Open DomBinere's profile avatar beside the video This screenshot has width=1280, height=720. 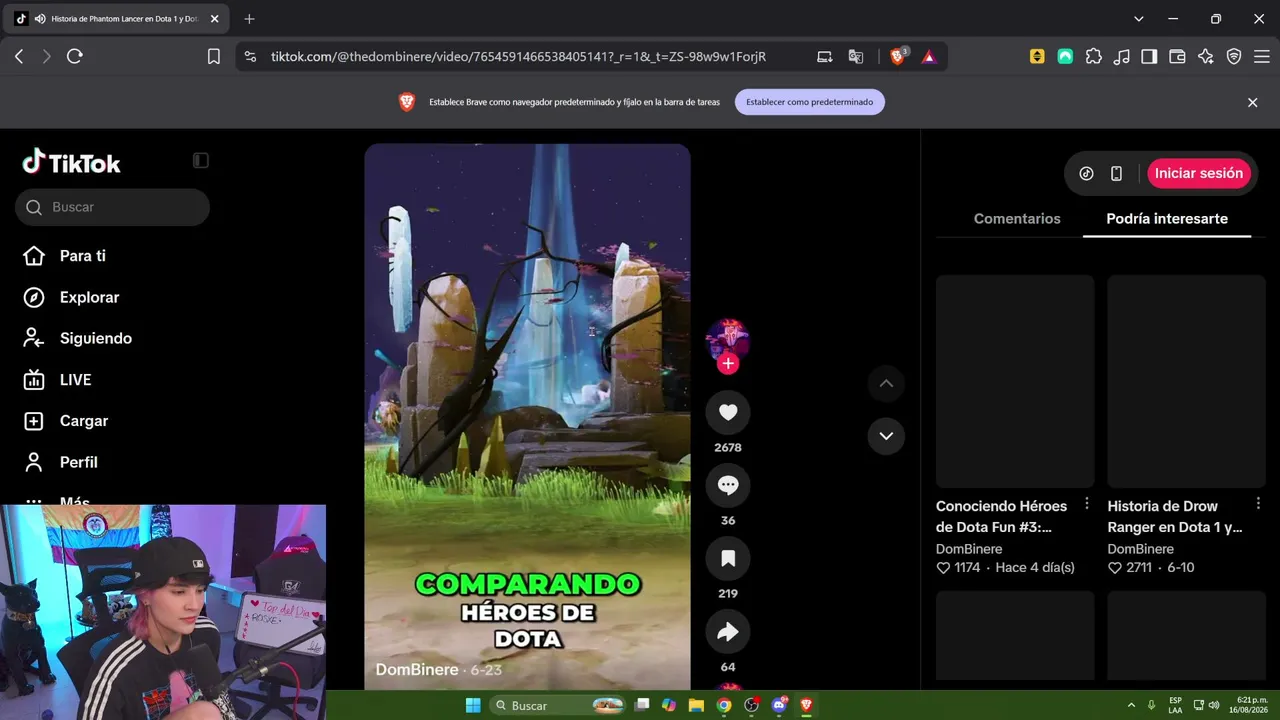click(728, 340)
